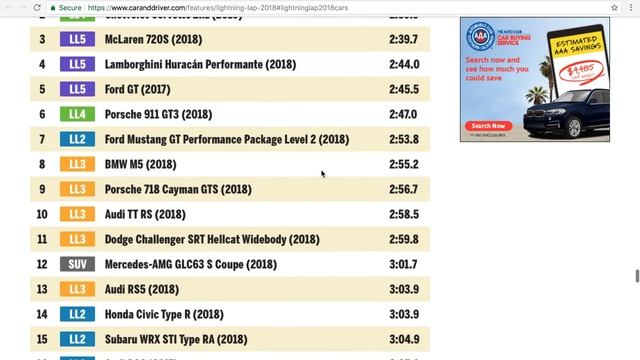Click the LL3 badge beside Porsche 718 Cayman

[77, 189]
